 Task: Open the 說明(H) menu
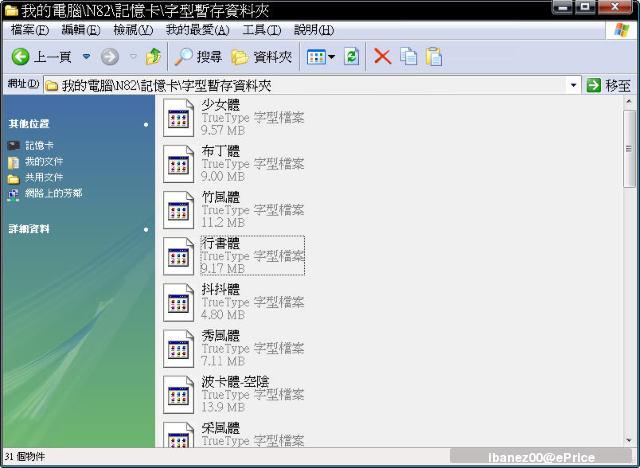coord(314,30)
